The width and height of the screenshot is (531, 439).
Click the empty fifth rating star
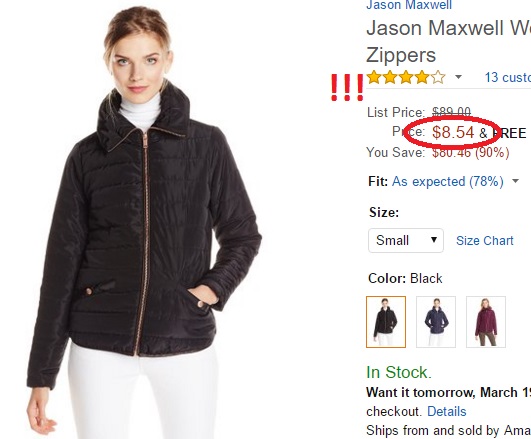click(438, 77)
